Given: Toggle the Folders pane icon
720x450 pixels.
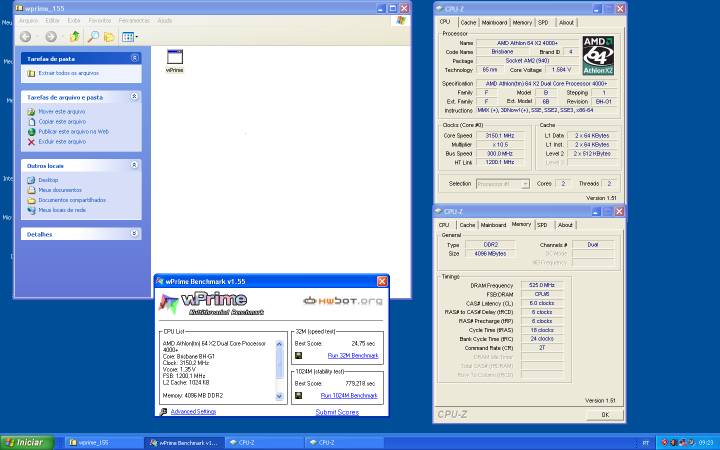Looking at the screenshot, I should (109, 37).
